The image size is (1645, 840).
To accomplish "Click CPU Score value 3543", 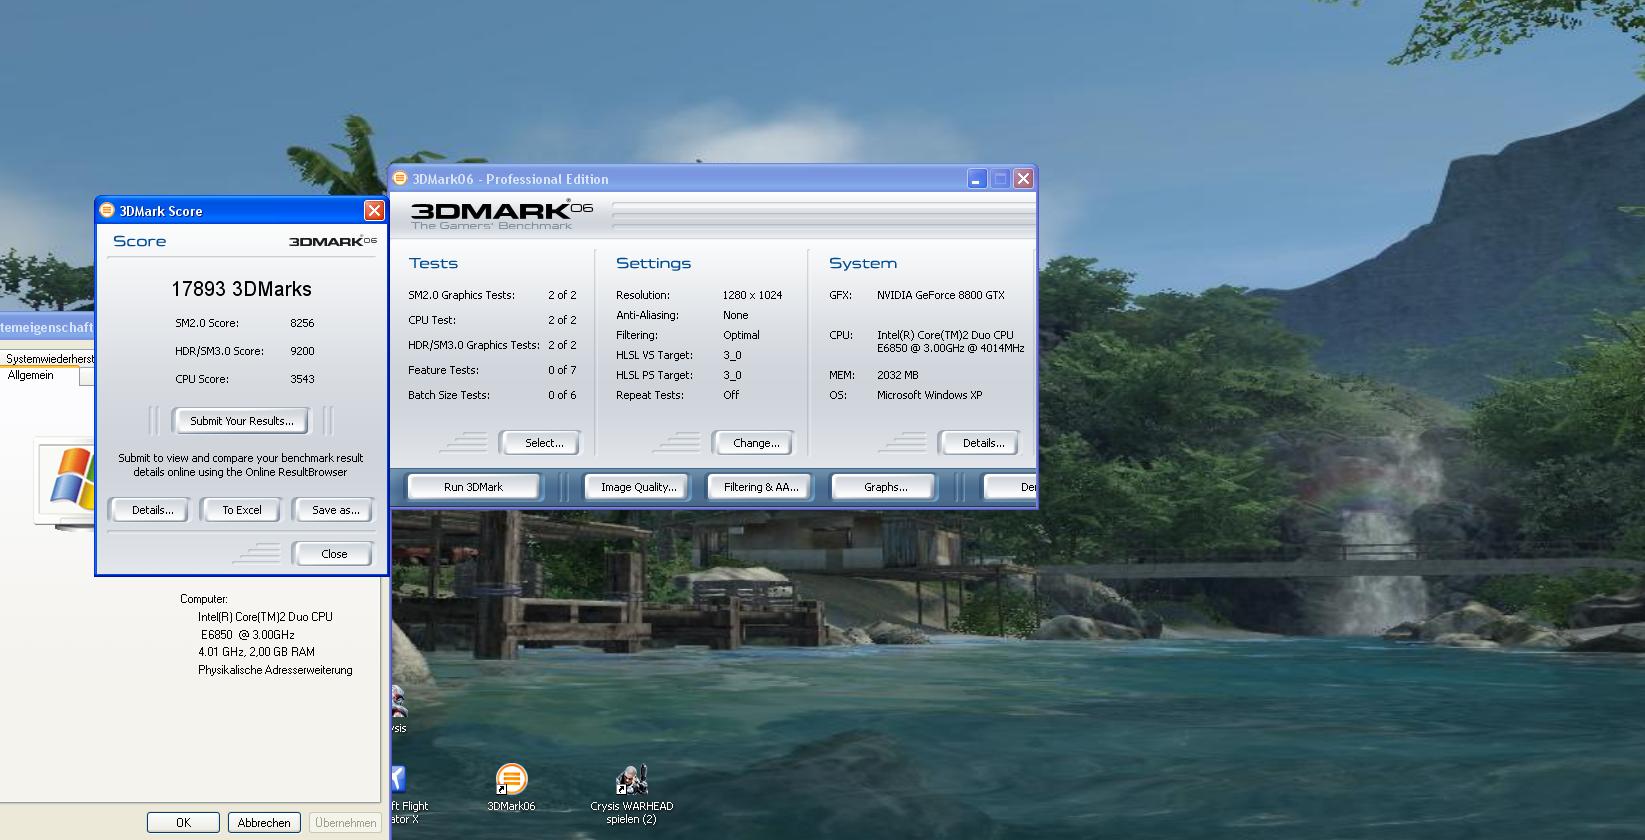I will 302,379.
